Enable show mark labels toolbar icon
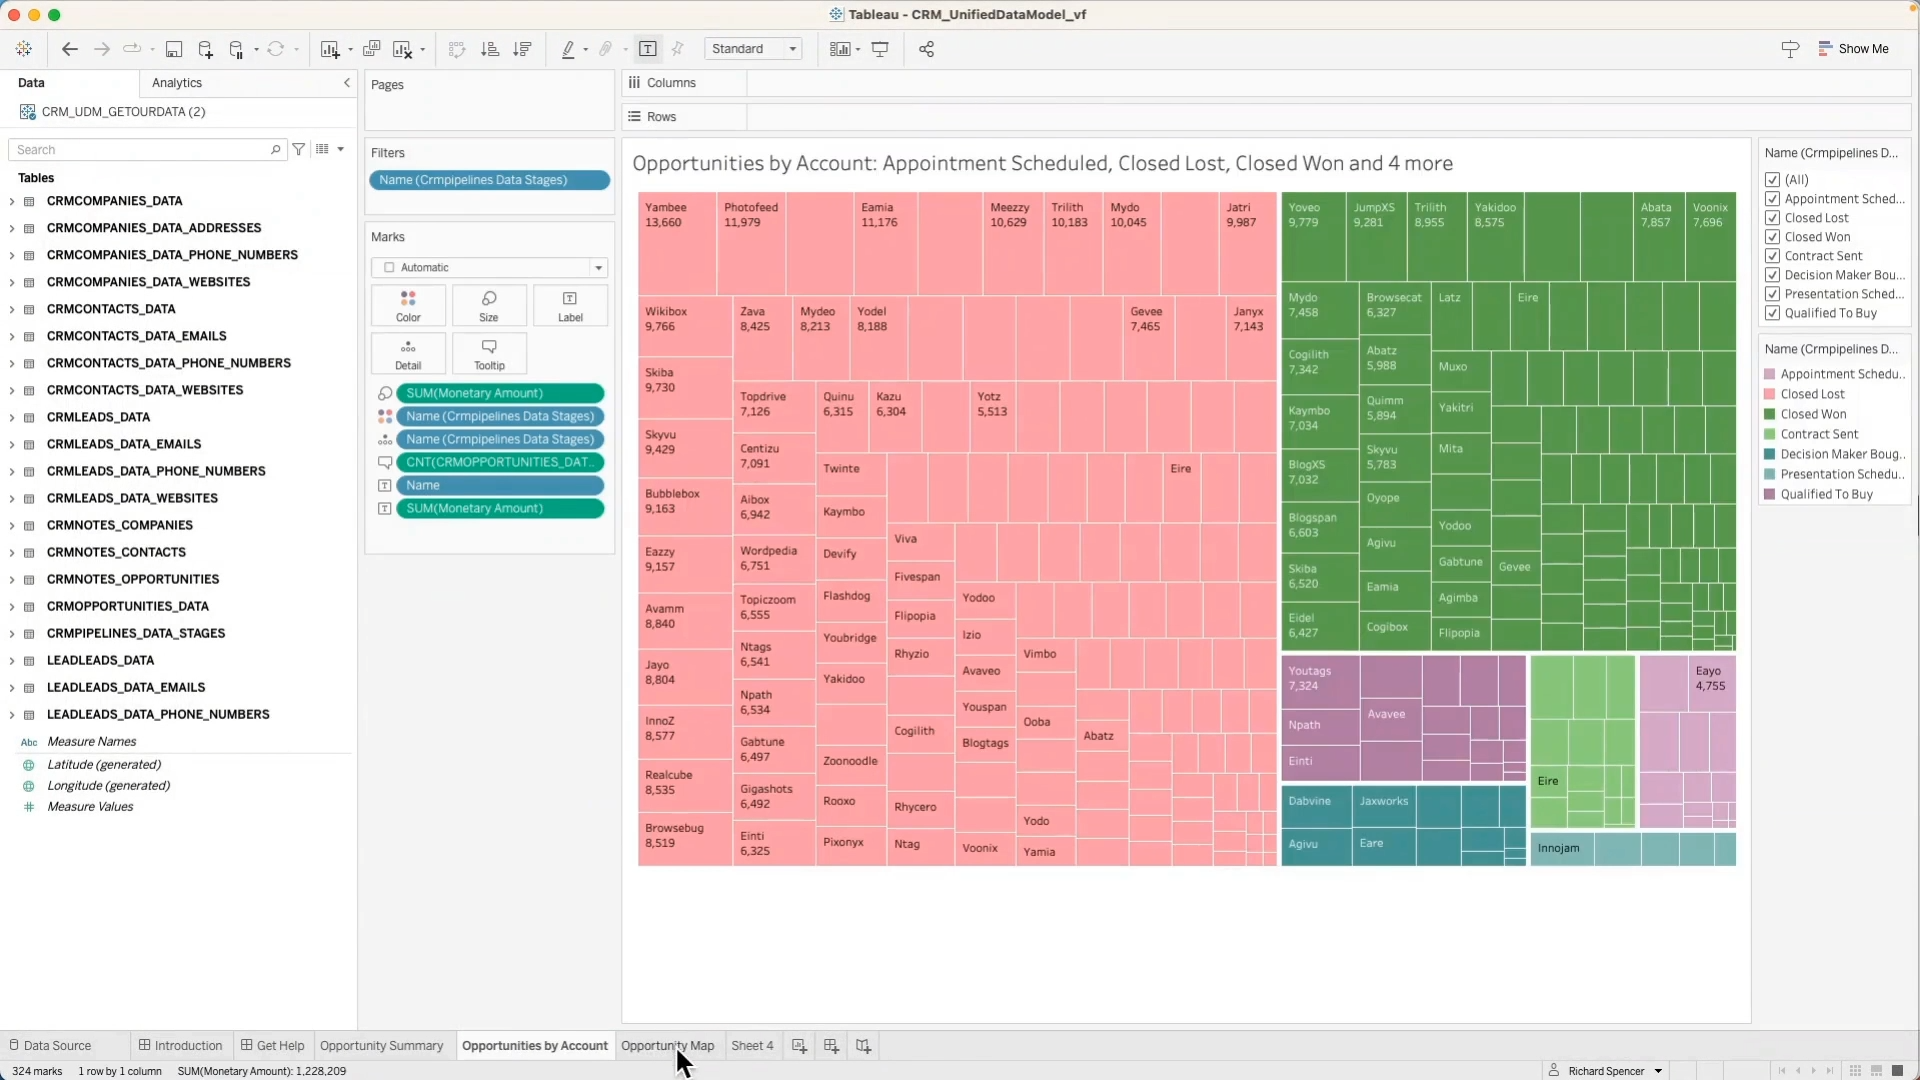The image size is (1920, 1080). [x=649, y=49]
